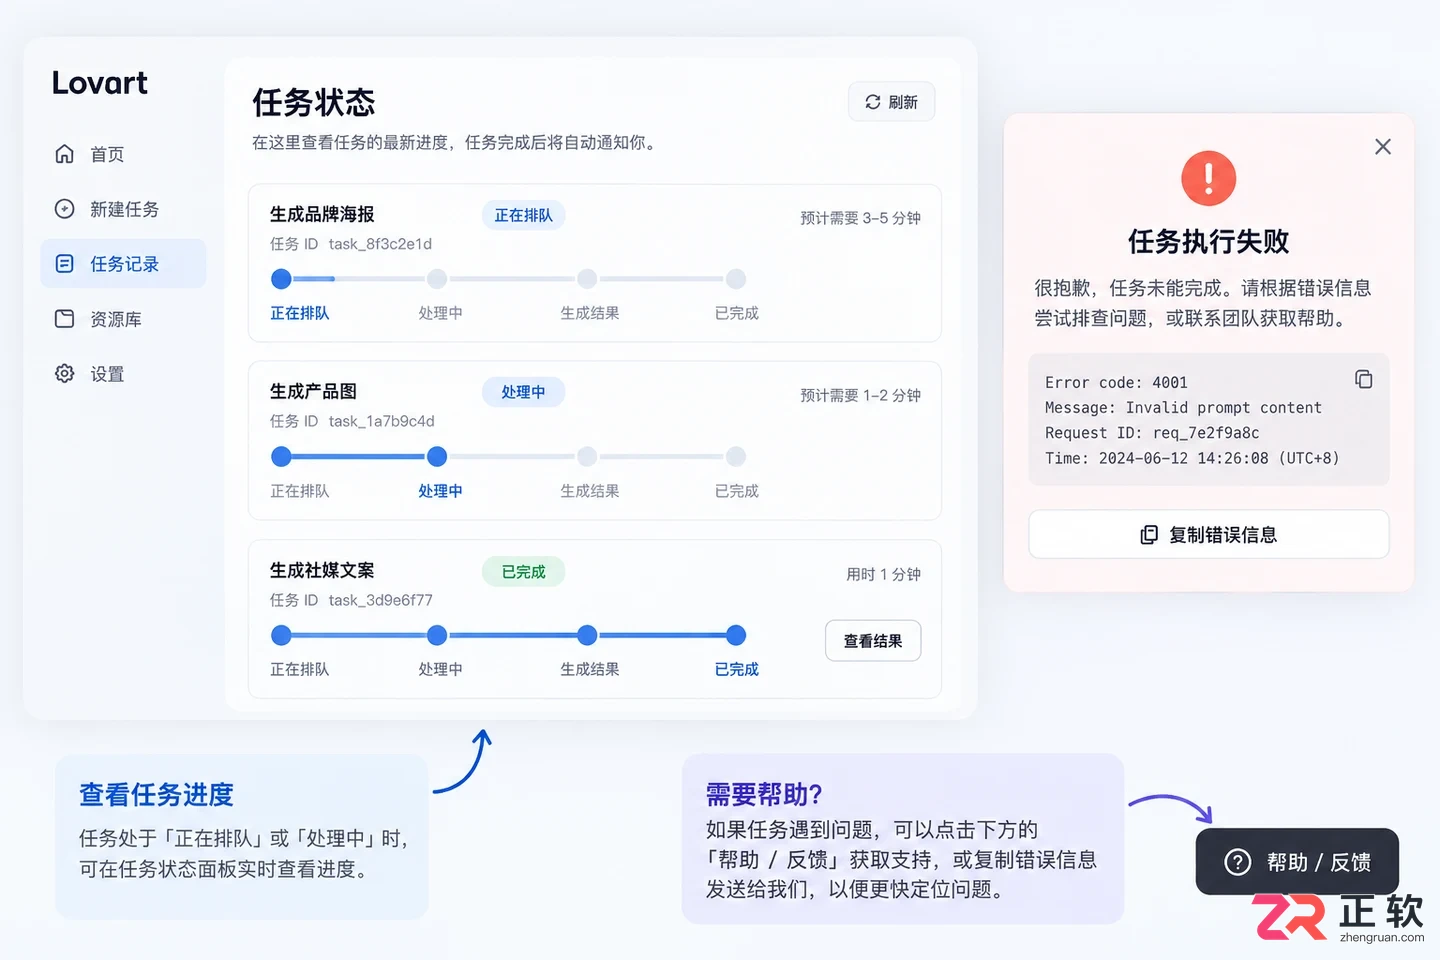Open 设置 in the sidebar
1440x960 pixels.
123,374
